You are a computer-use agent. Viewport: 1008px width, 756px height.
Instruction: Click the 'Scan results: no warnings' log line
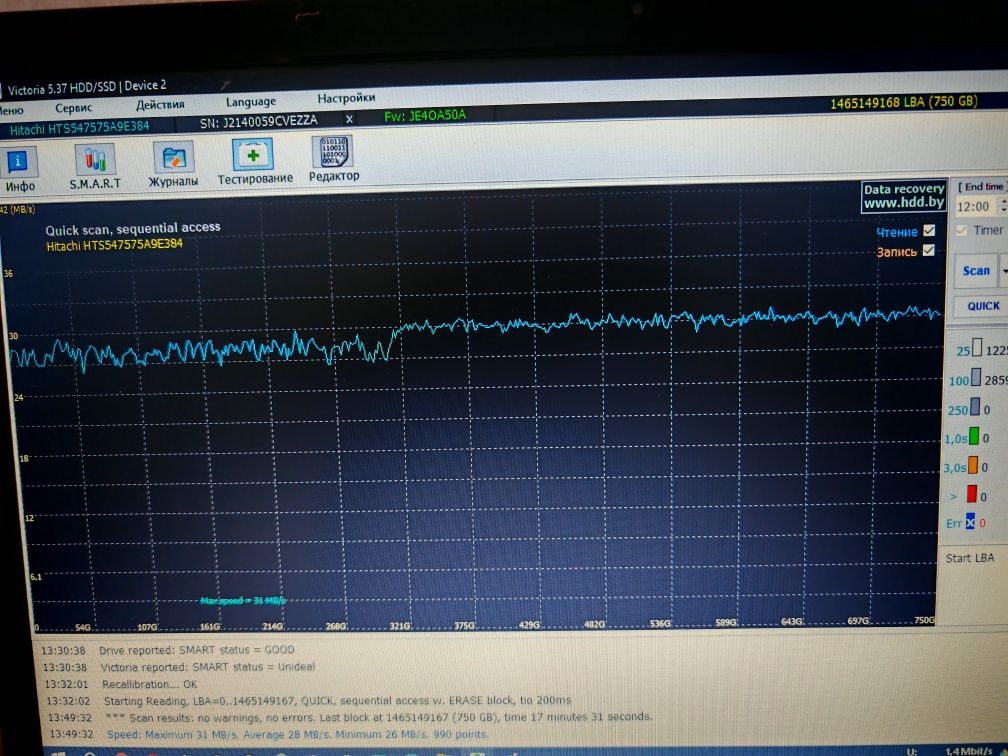379,717
